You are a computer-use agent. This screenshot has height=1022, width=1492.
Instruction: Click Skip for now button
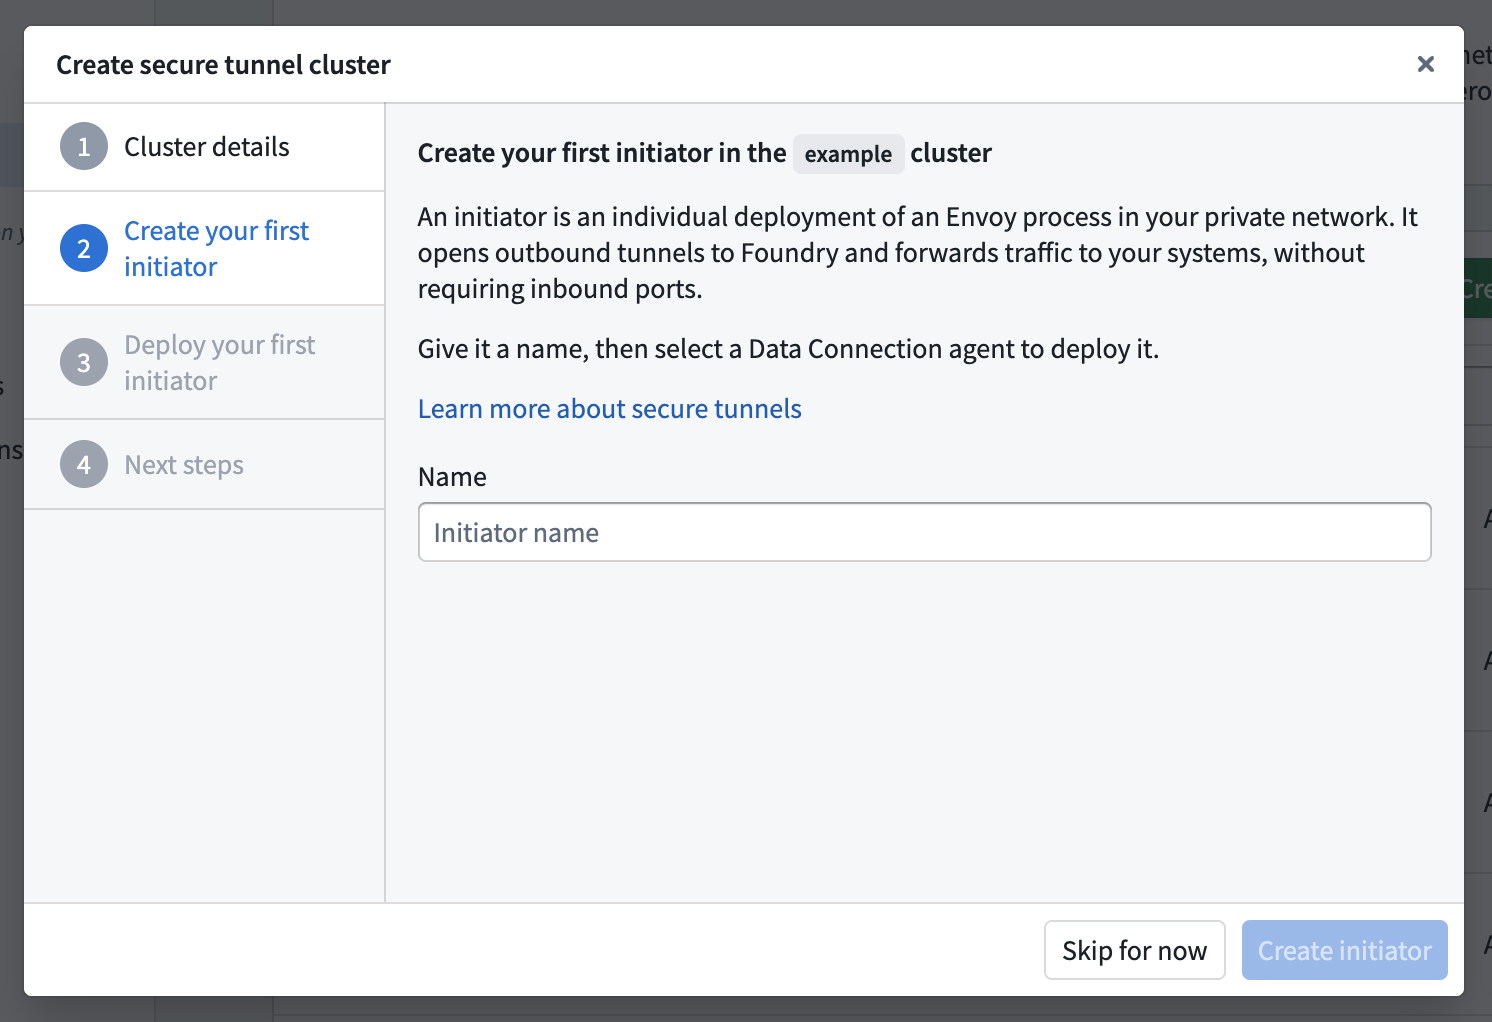1135,950
